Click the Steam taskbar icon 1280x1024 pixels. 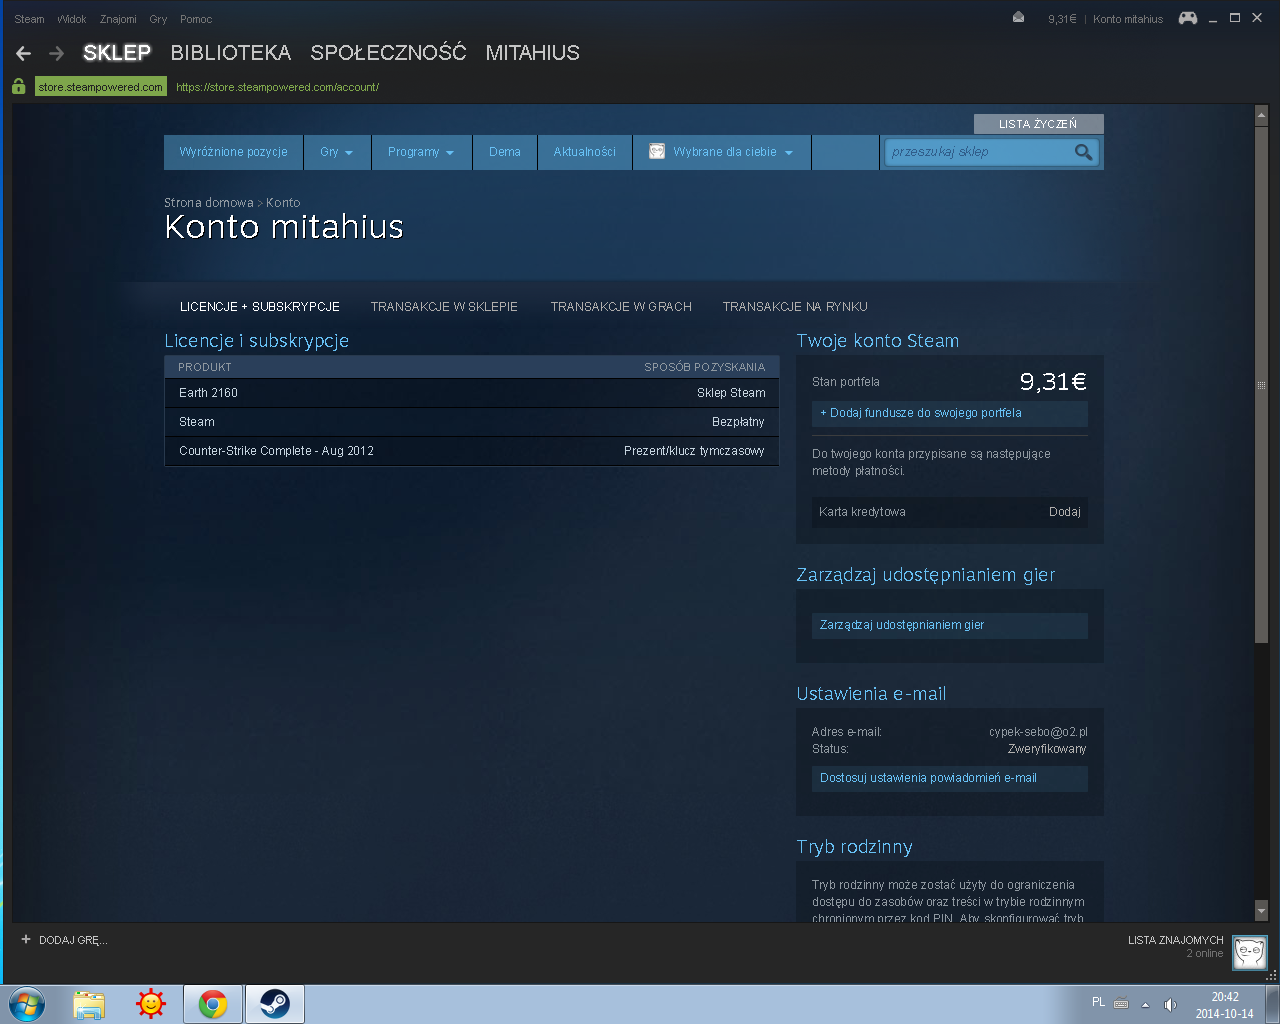pos(275,1004)
